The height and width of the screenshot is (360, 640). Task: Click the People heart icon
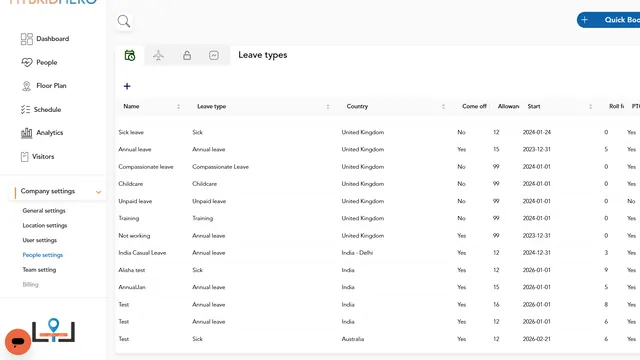click(27, 62)
